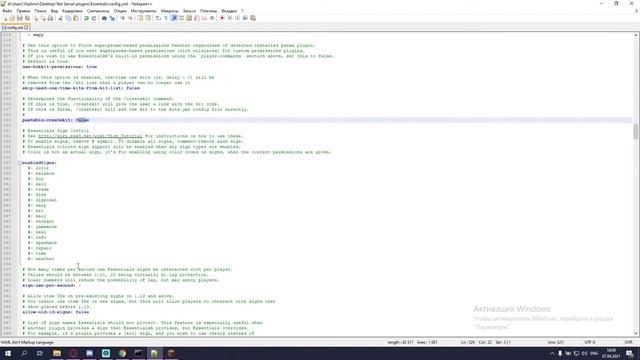Click the Cut toolbar icon
The image size is (640, 360).
point(60,18)
